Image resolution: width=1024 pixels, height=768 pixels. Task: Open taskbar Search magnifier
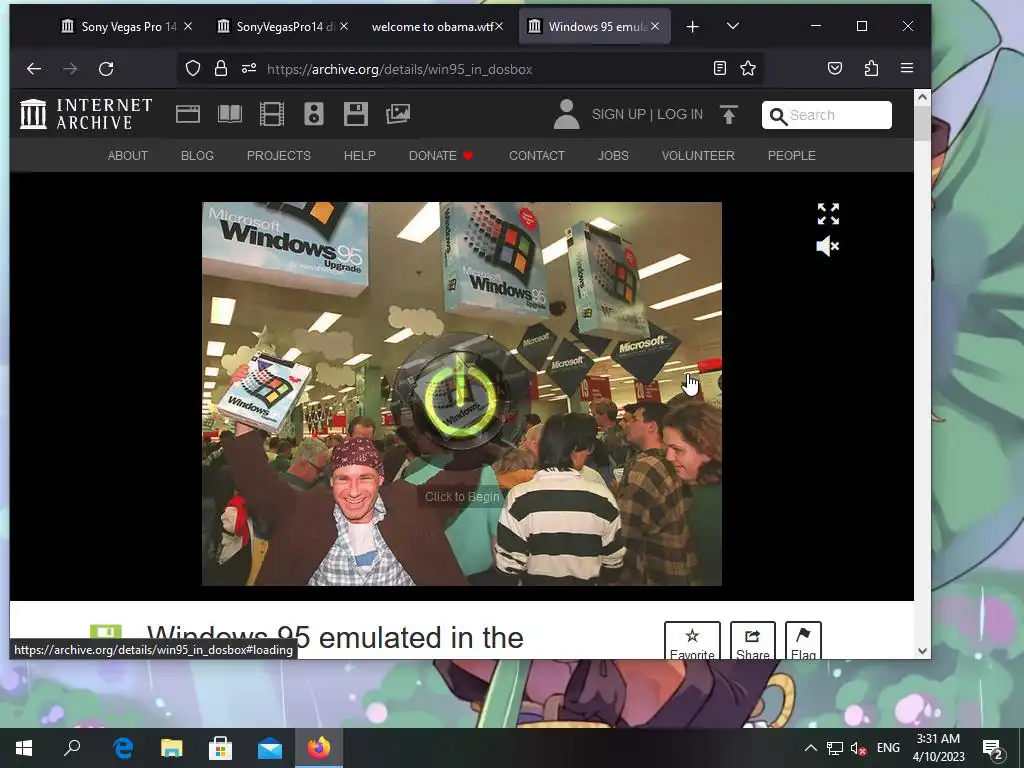click(72, 748)
